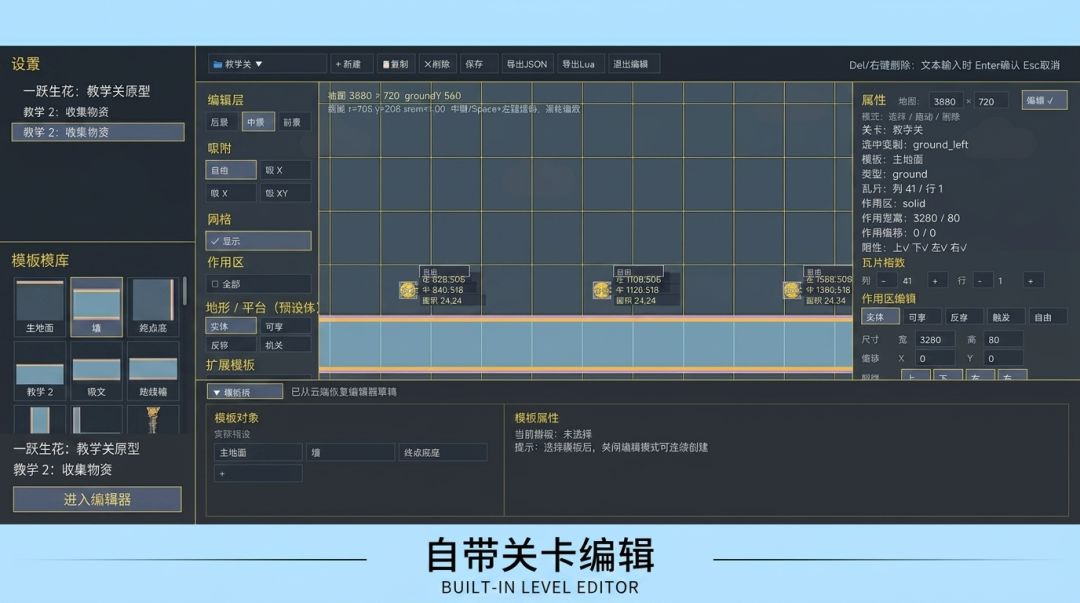
Task: Increase the 行 row count
Action: click(x=1031, y=280)
